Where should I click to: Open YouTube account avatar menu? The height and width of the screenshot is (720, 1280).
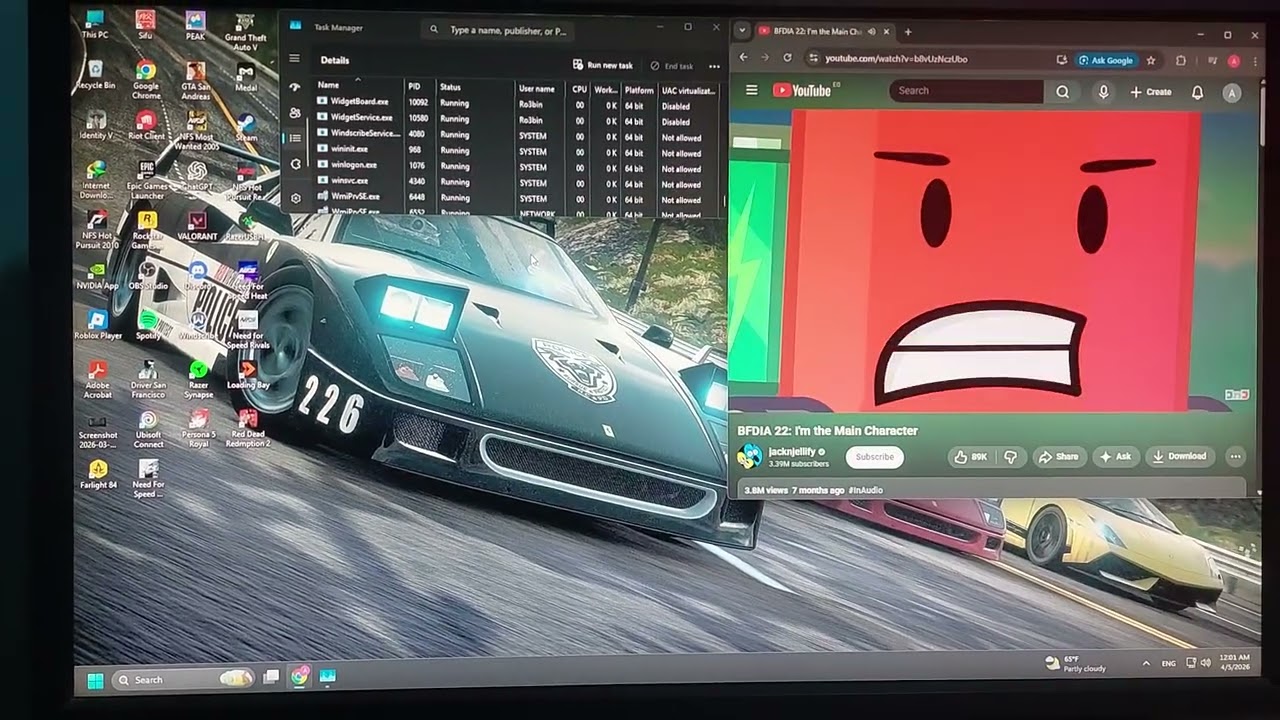click(1232, 93)
